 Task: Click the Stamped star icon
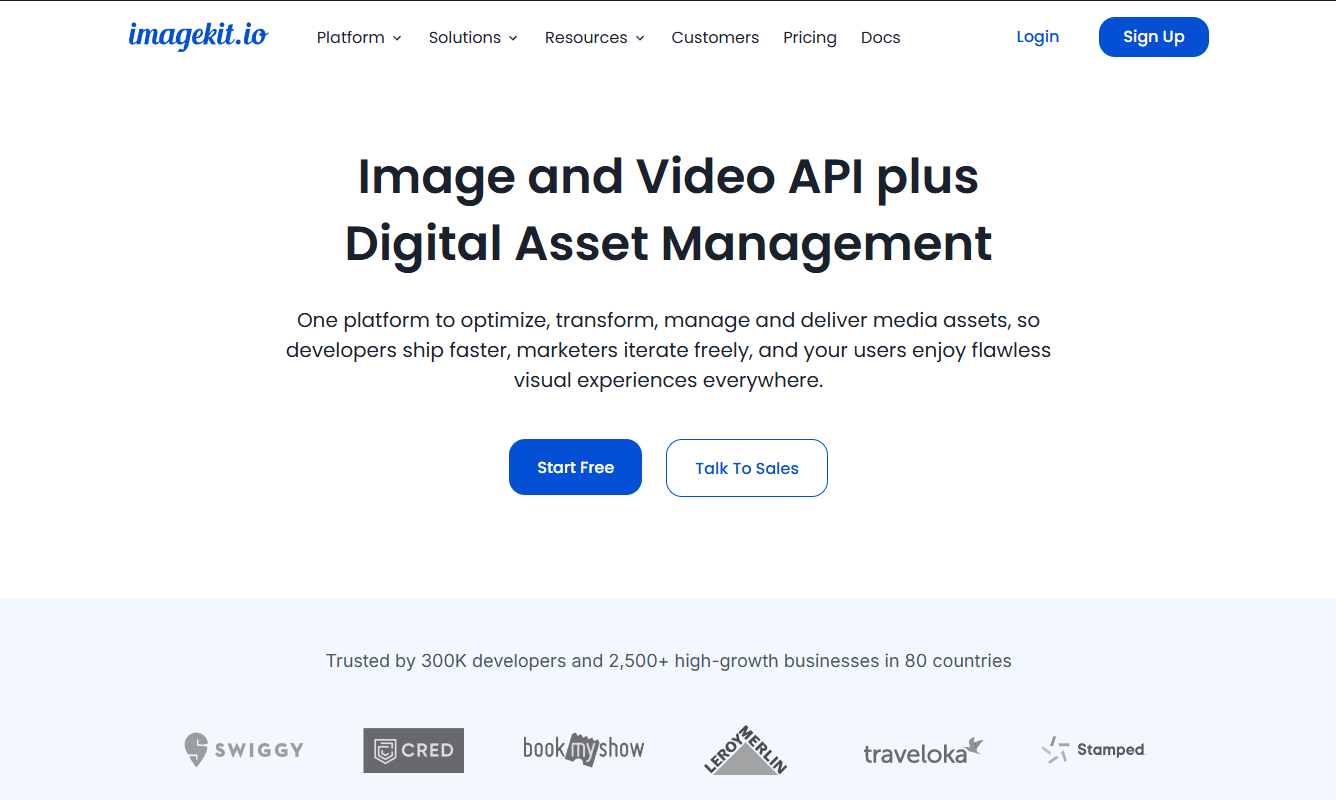1054,749
